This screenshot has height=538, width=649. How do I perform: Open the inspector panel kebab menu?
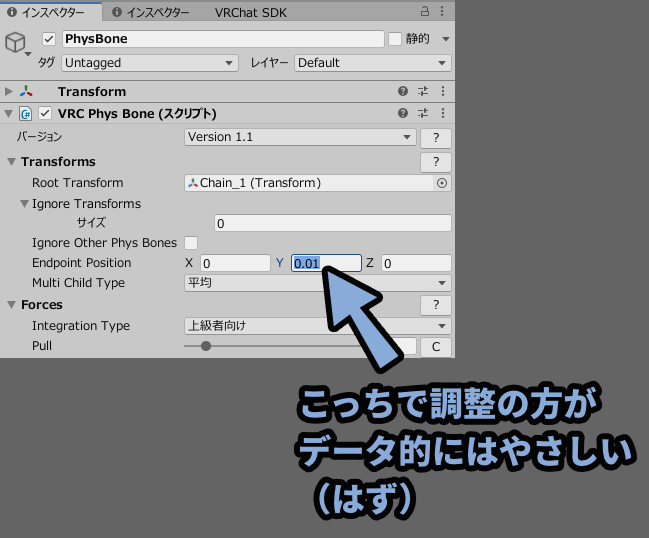pyautogui.click(x=443, y=12)
